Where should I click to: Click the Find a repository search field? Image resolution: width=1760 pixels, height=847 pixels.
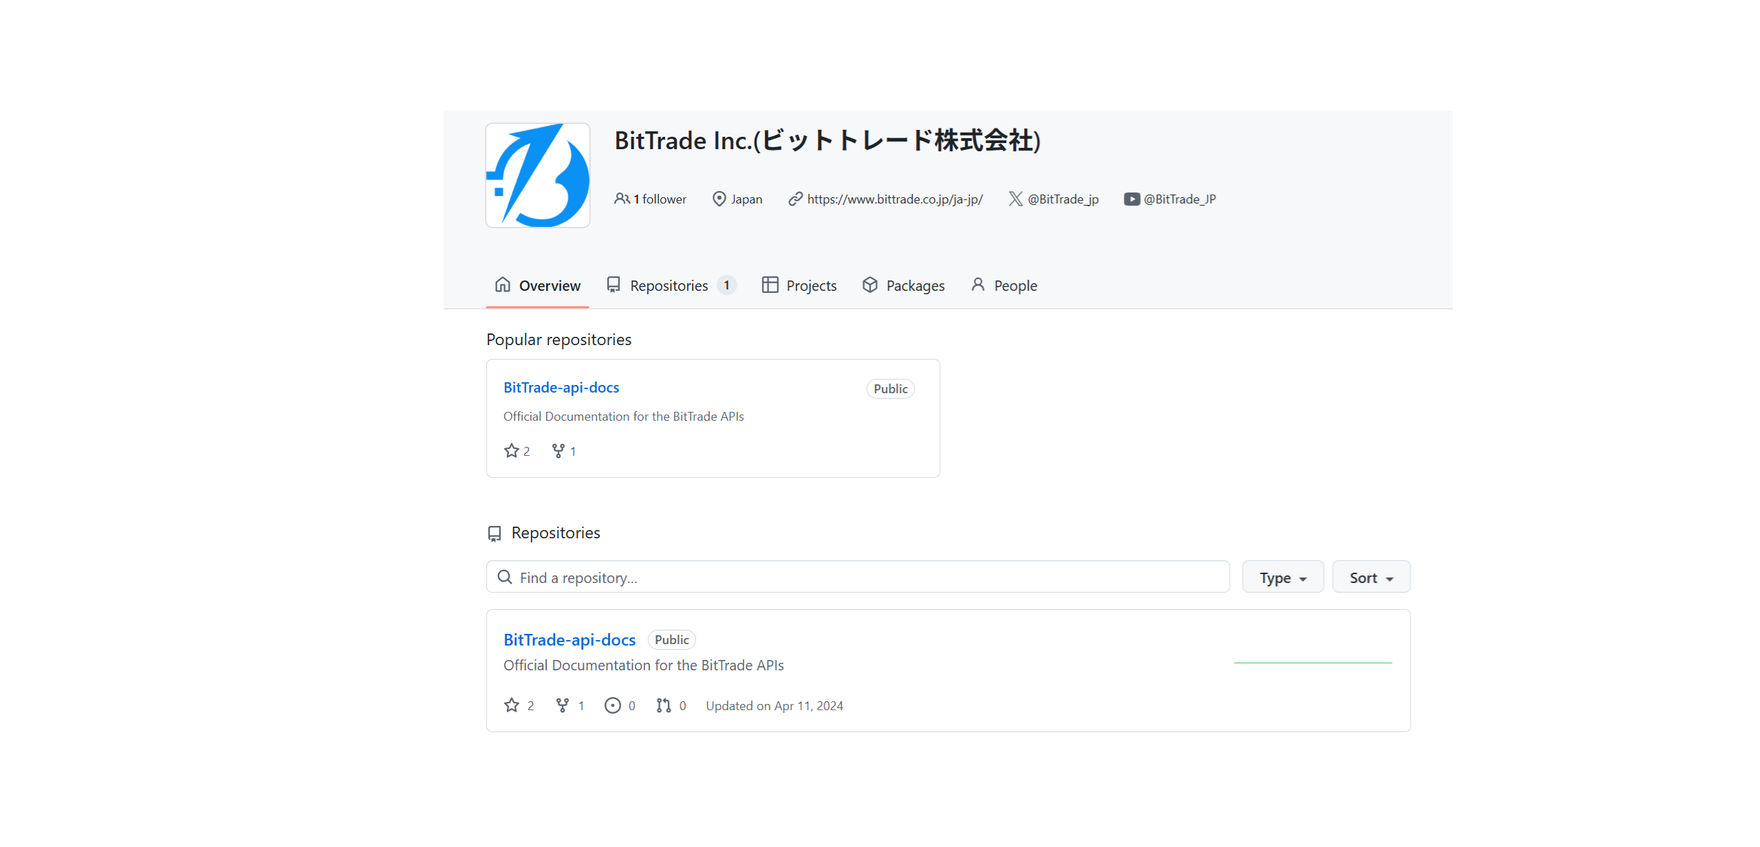click(857, 578)
